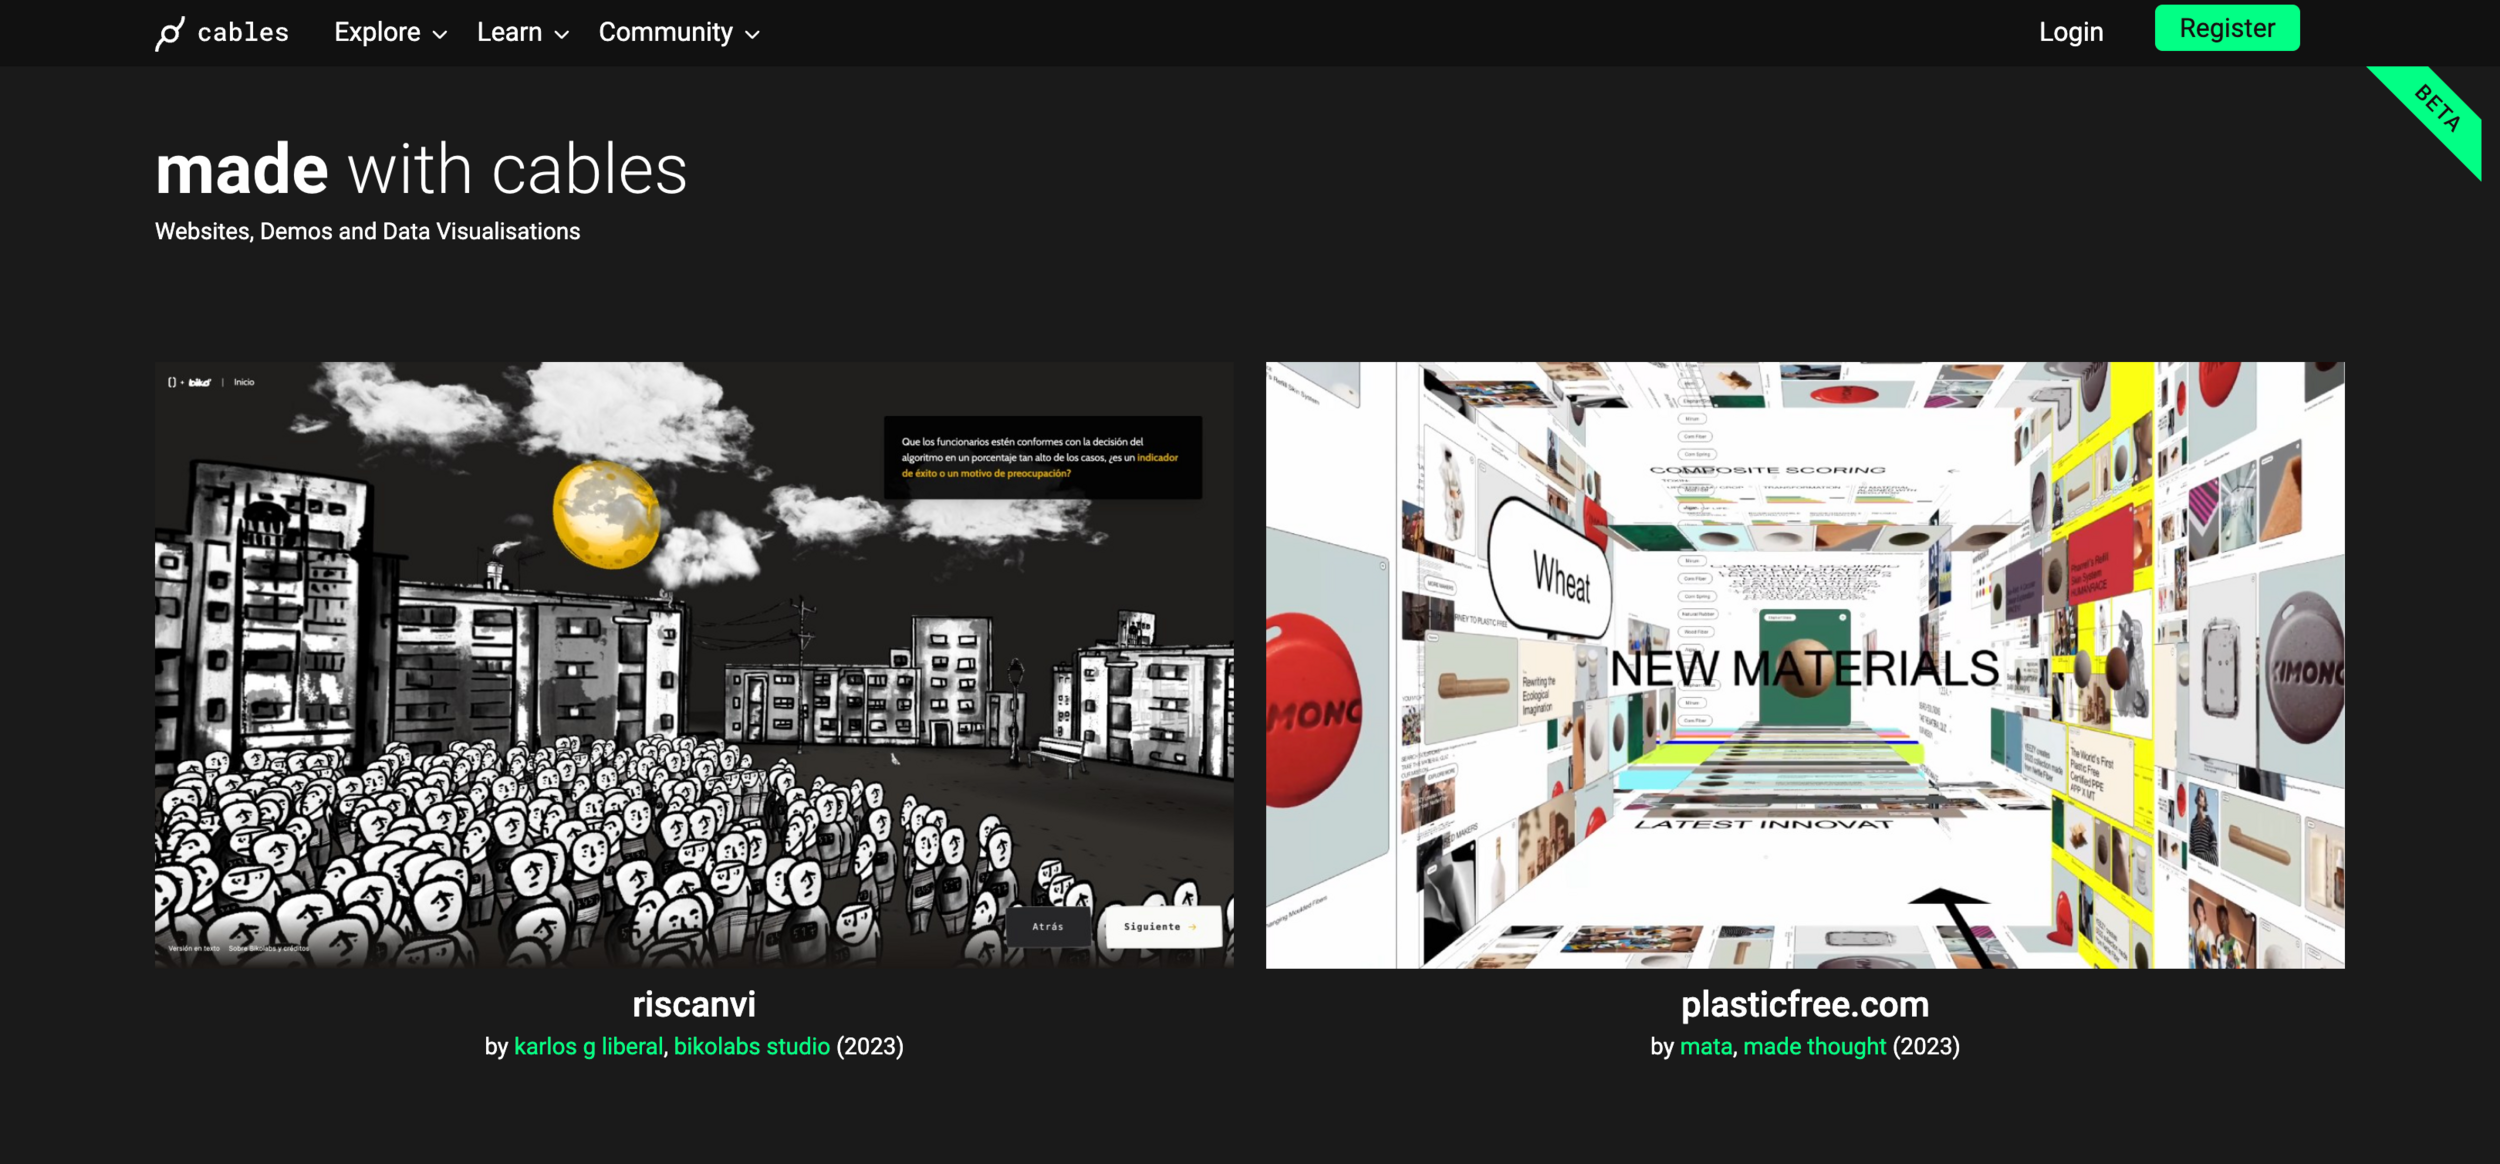Expand the Learn dropdown chevron
Image resolution: width=2500 pixels, height=1164 pixels.
tap(562, 35)
